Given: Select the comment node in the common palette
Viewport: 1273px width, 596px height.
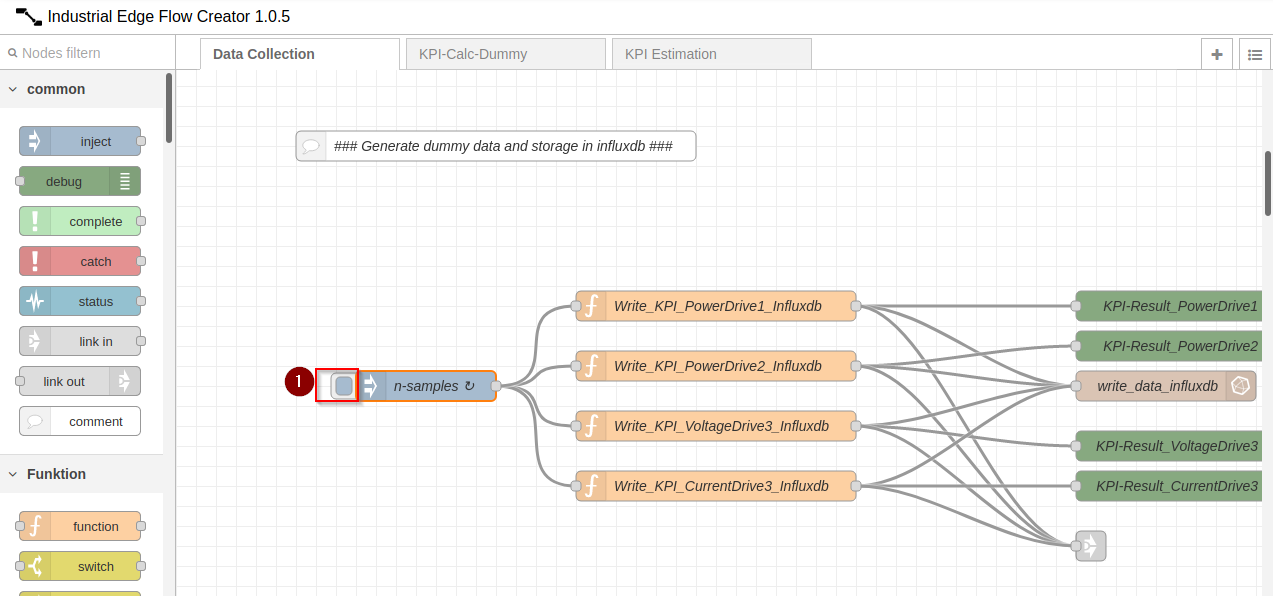Looking at the screenshot, I should coord(80,421).
